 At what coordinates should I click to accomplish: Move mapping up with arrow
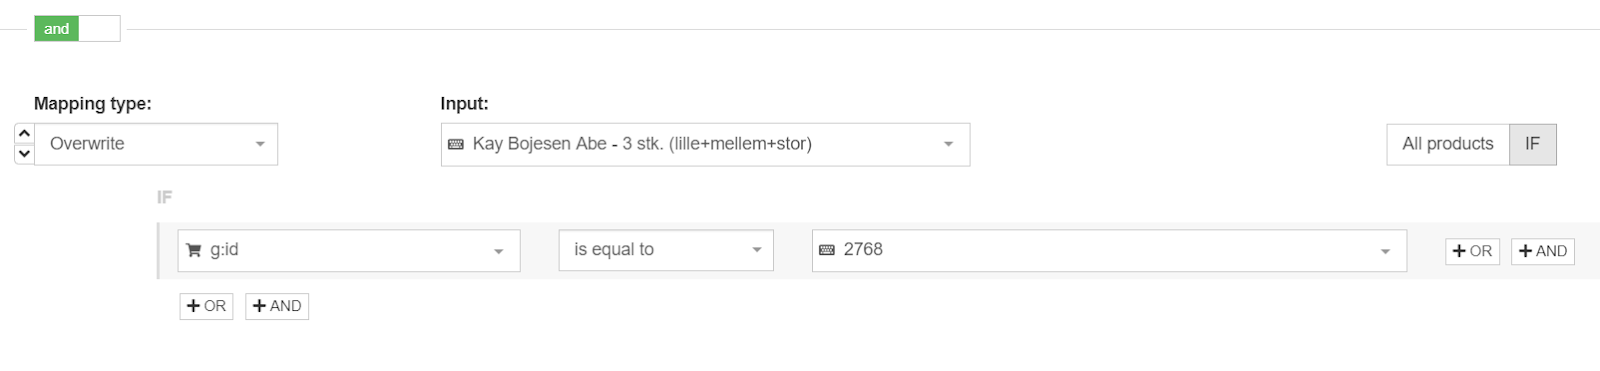(x=25, y=133)
